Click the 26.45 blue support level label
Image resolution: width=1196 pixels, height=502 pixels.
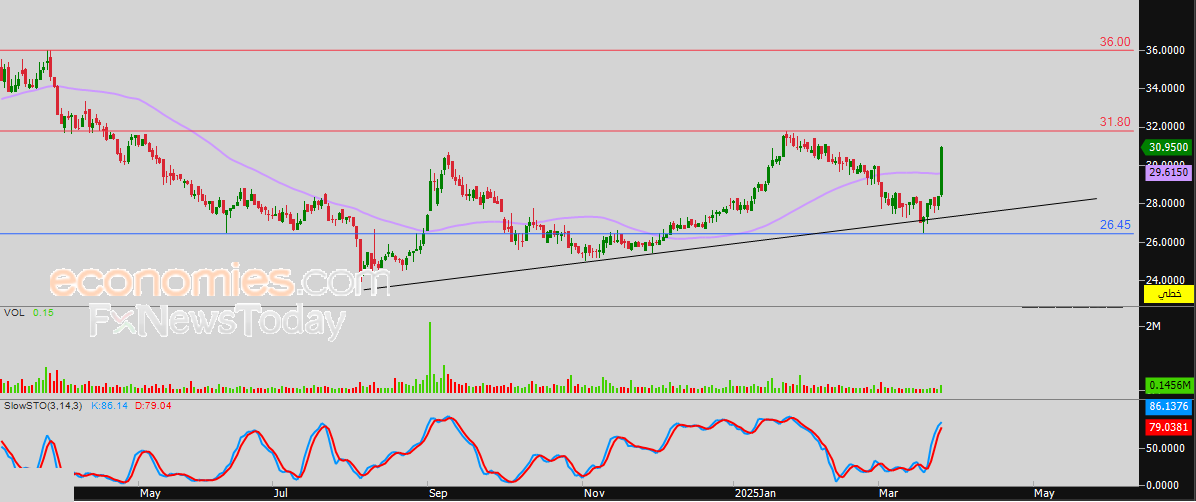point(1115,225)
